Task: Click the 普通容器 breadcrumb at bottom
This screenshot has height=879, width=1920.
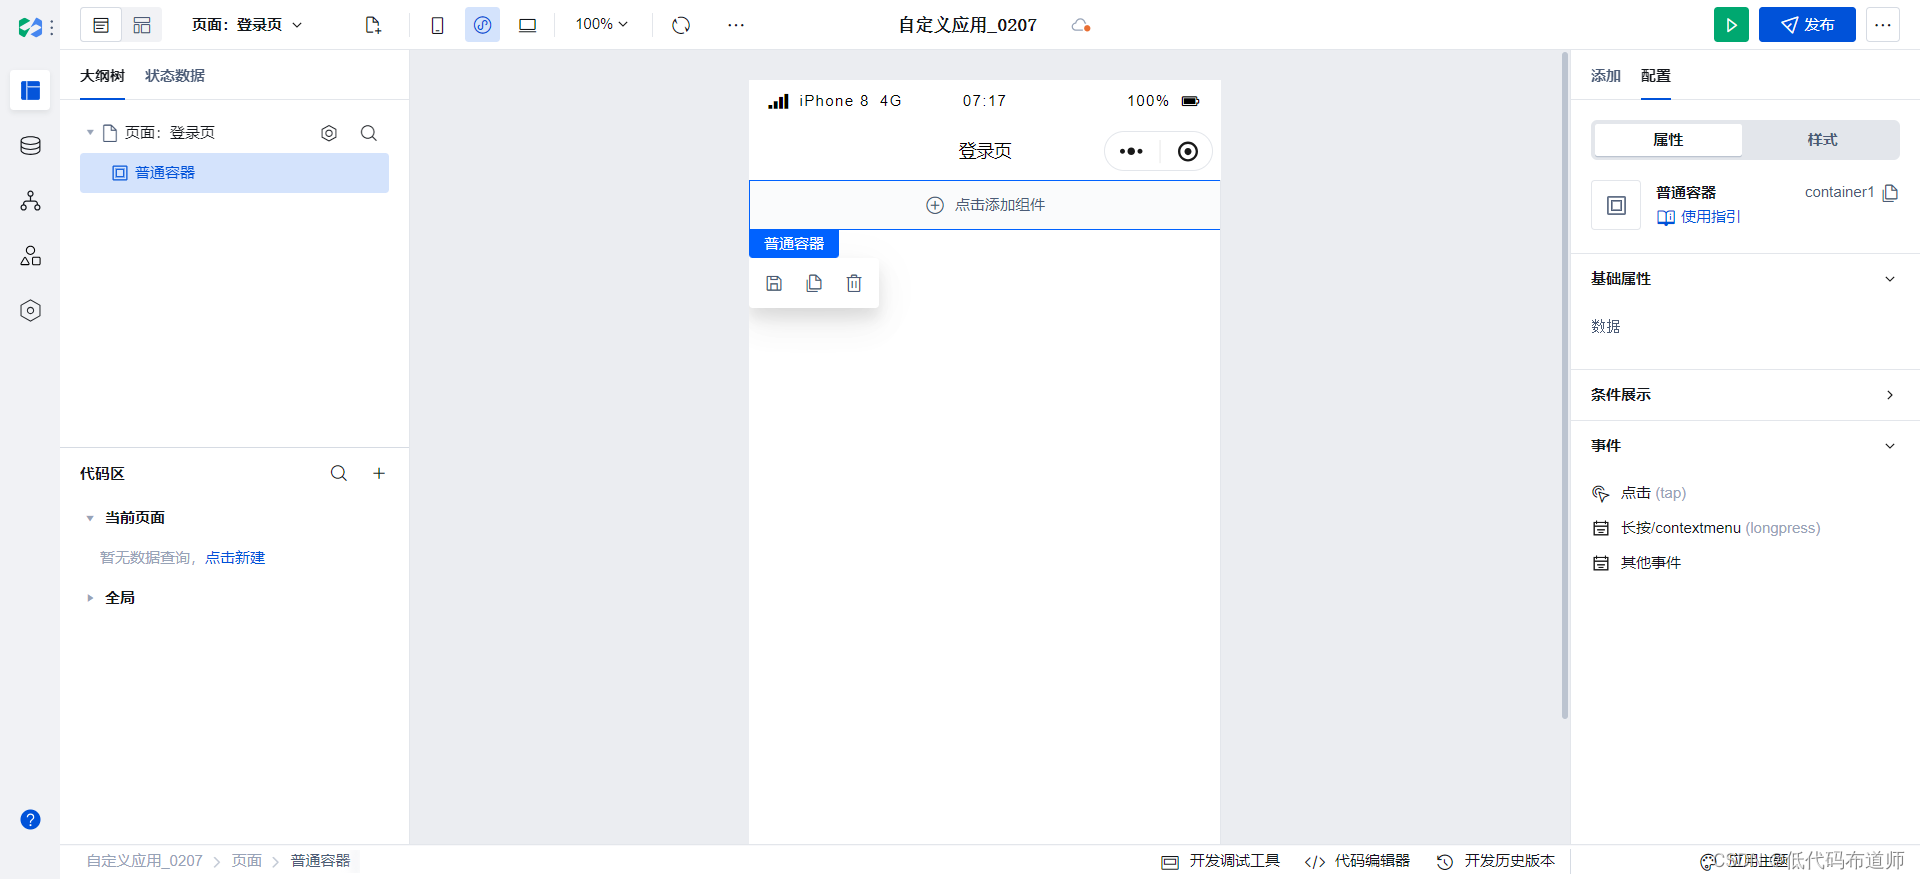Action: [321, 861]
